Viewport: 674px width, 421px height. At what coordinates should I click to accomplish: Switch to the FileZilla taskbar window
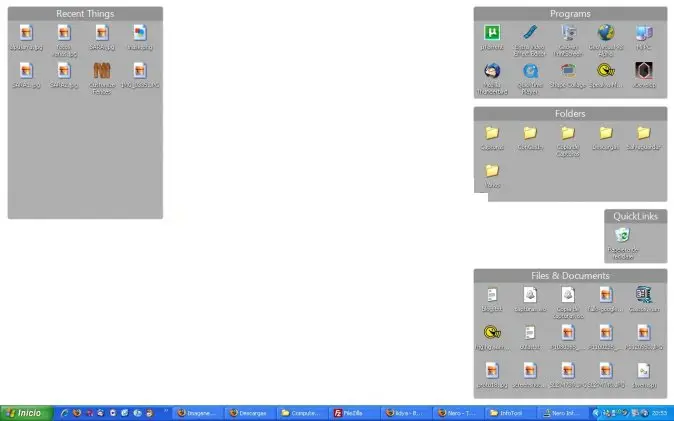[x=354, y=413]
